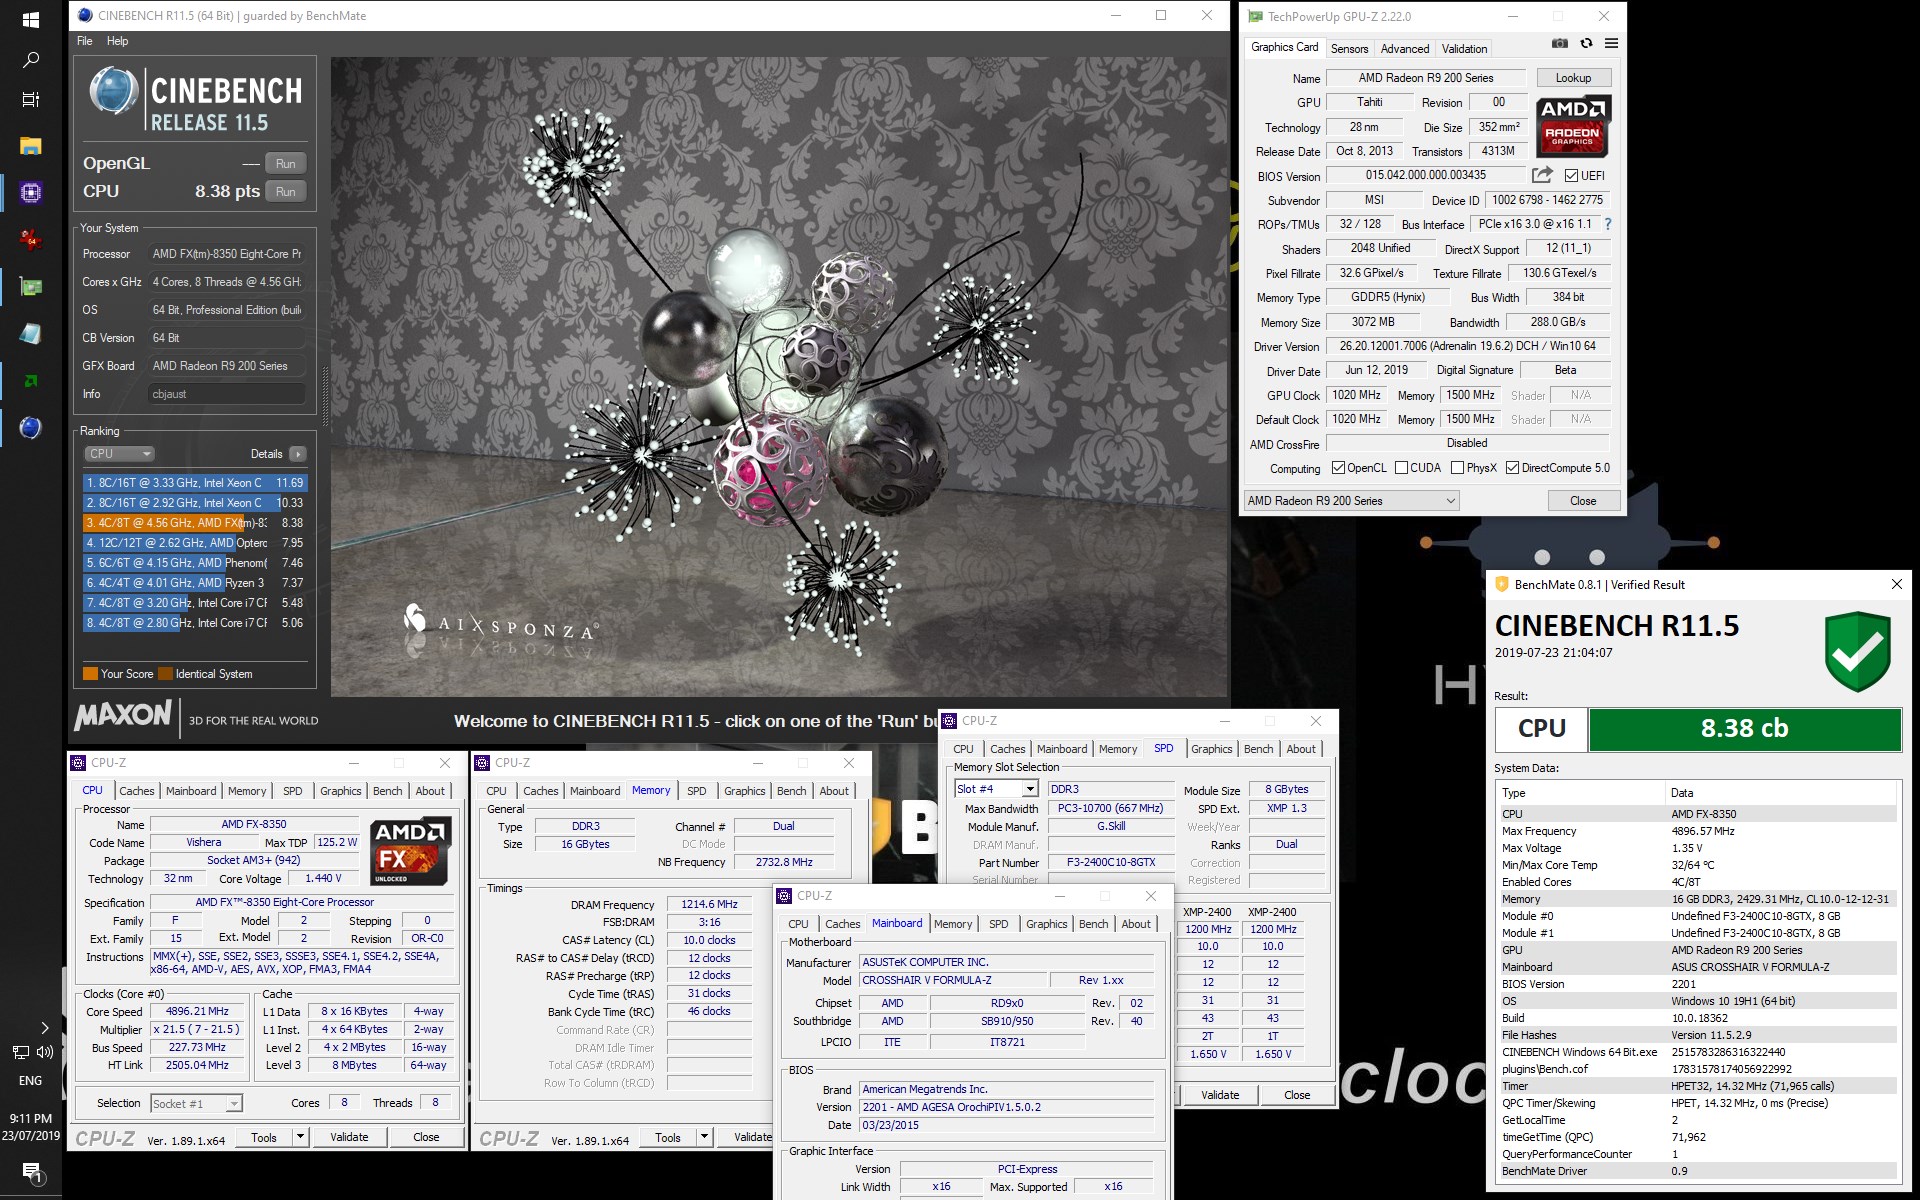Click the Bus Interface question mark in GPU-Z
Screen dimensions: 1920x1200
[x=1607, y=224]
